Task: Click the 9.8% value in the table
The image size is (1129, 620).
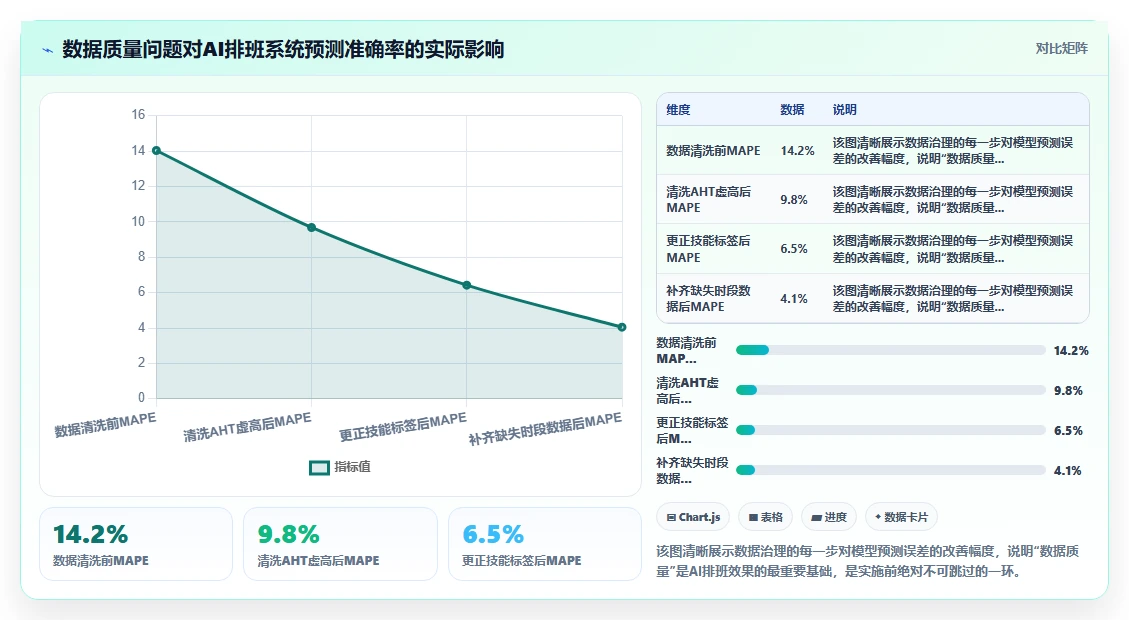Action: click(x=793, y=199)
